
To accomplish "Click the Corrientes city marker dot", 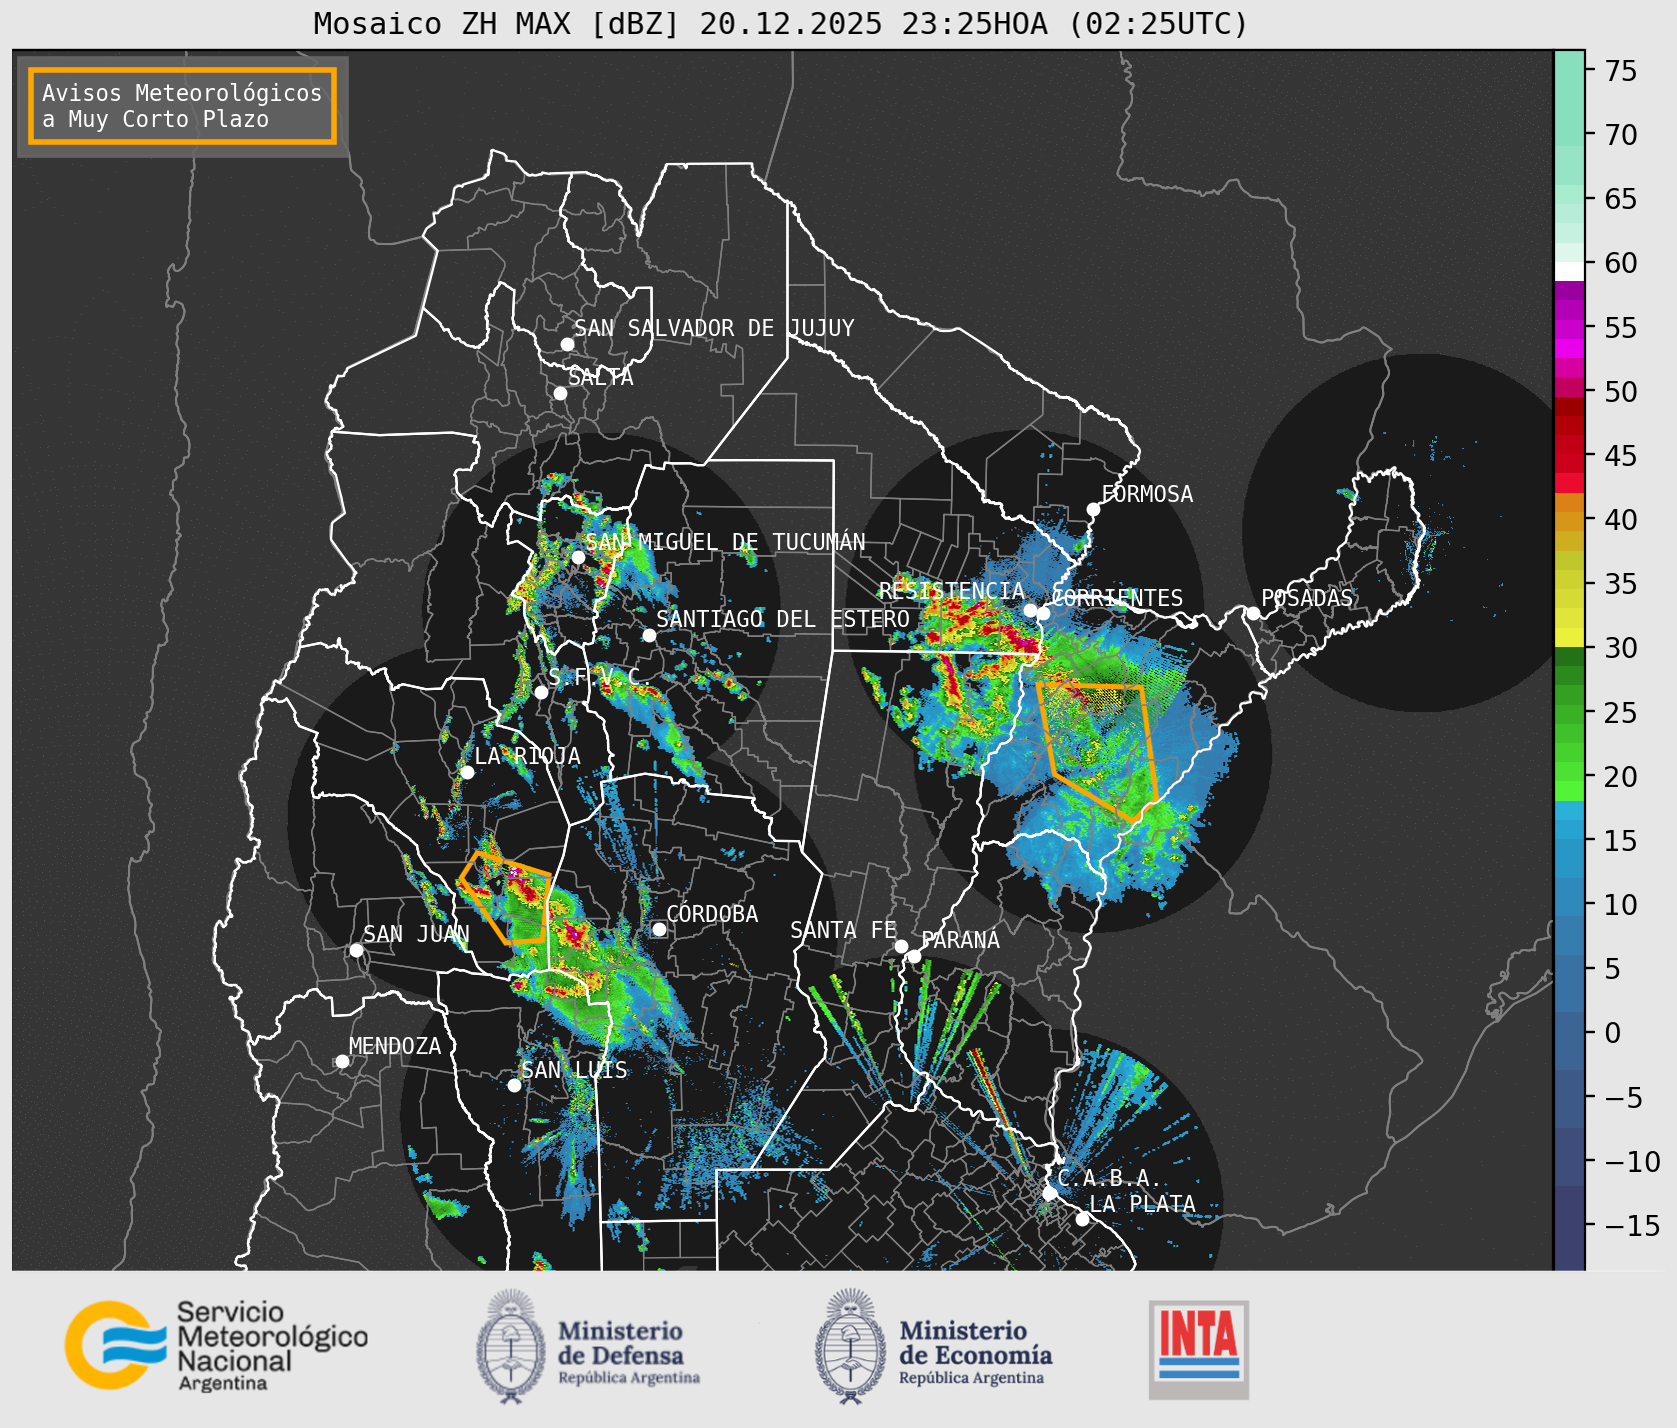I will point(1043,613).
